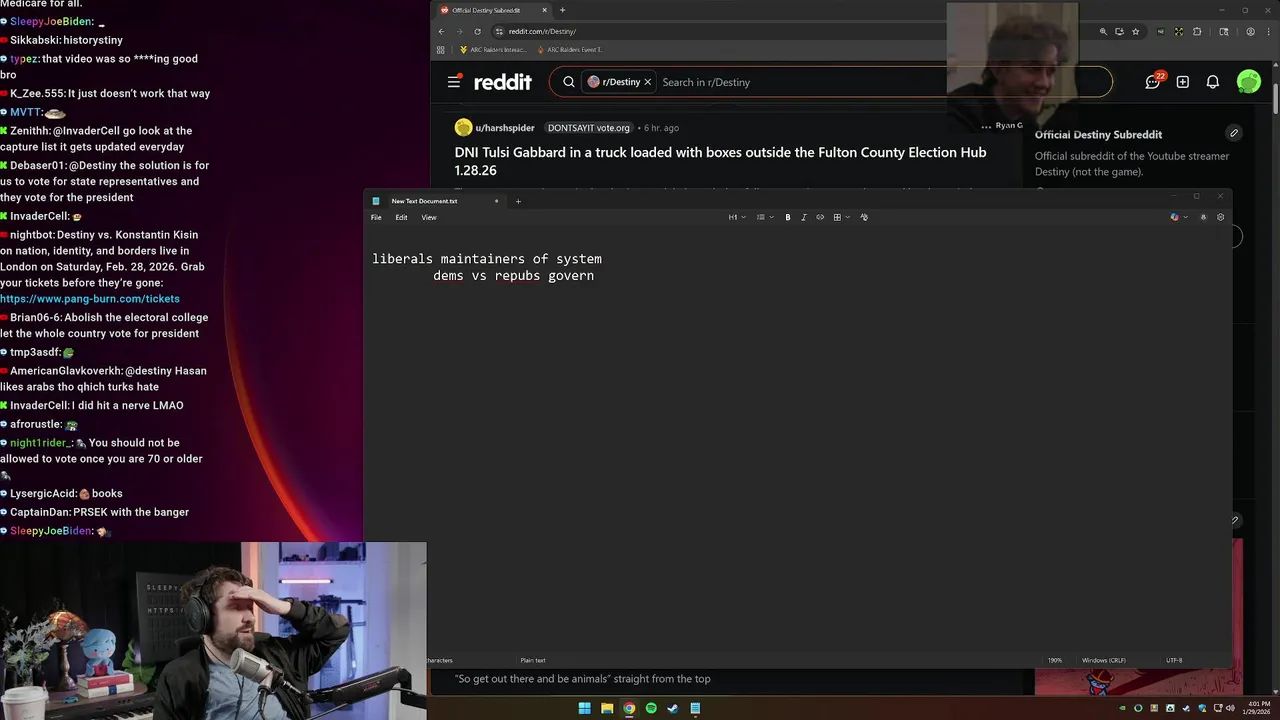Switch to Notepad on the taskbar
Image resolution: width=1280 pixels, height=720 pixels.
click(x=695, y=708)
